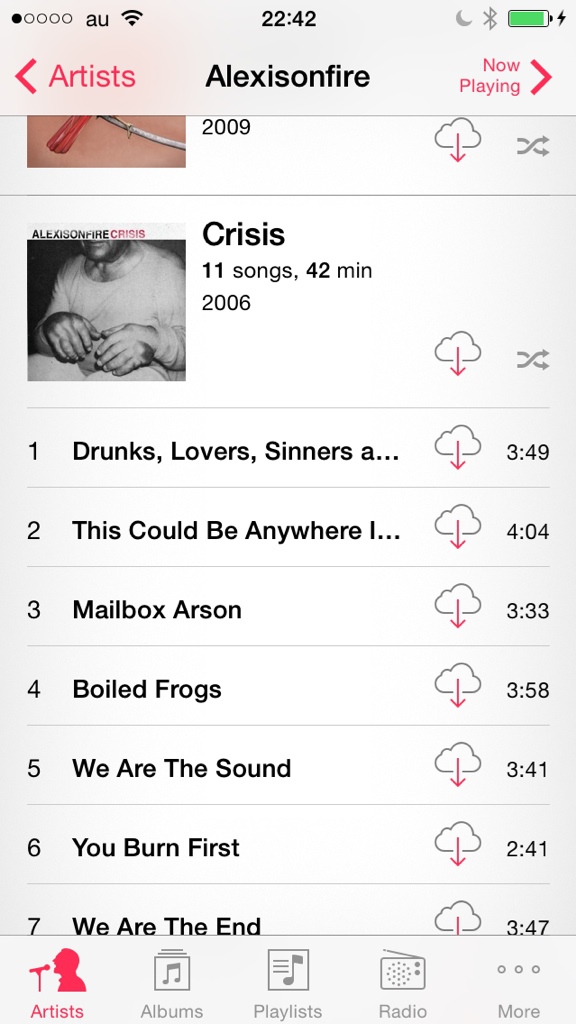Go back to Artists list
This screenshot has width=576, height=1024.
75,76
